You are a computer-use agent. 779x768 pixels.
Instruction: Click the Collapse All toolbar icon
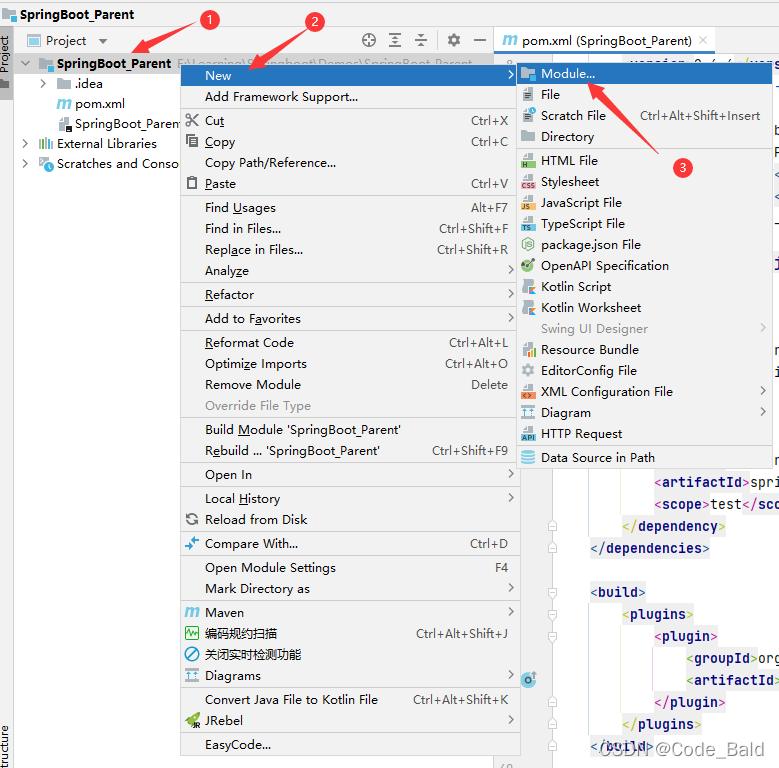421,40
